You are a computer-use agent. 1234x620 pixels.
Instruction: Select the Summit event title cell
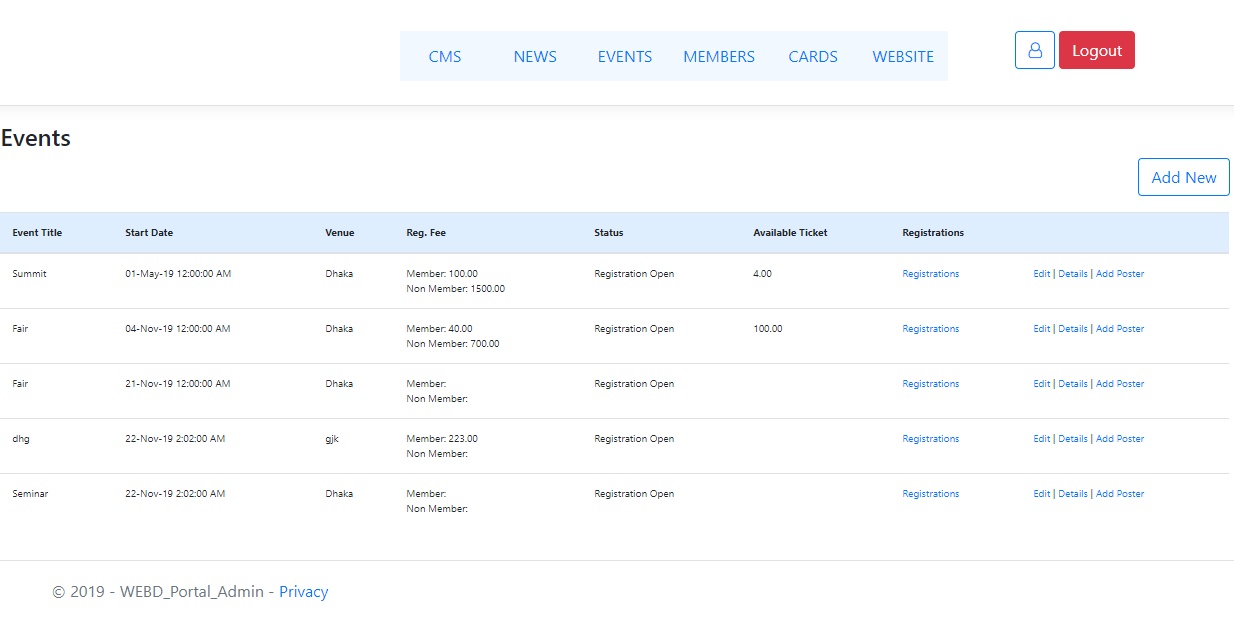tap(29, 274)
